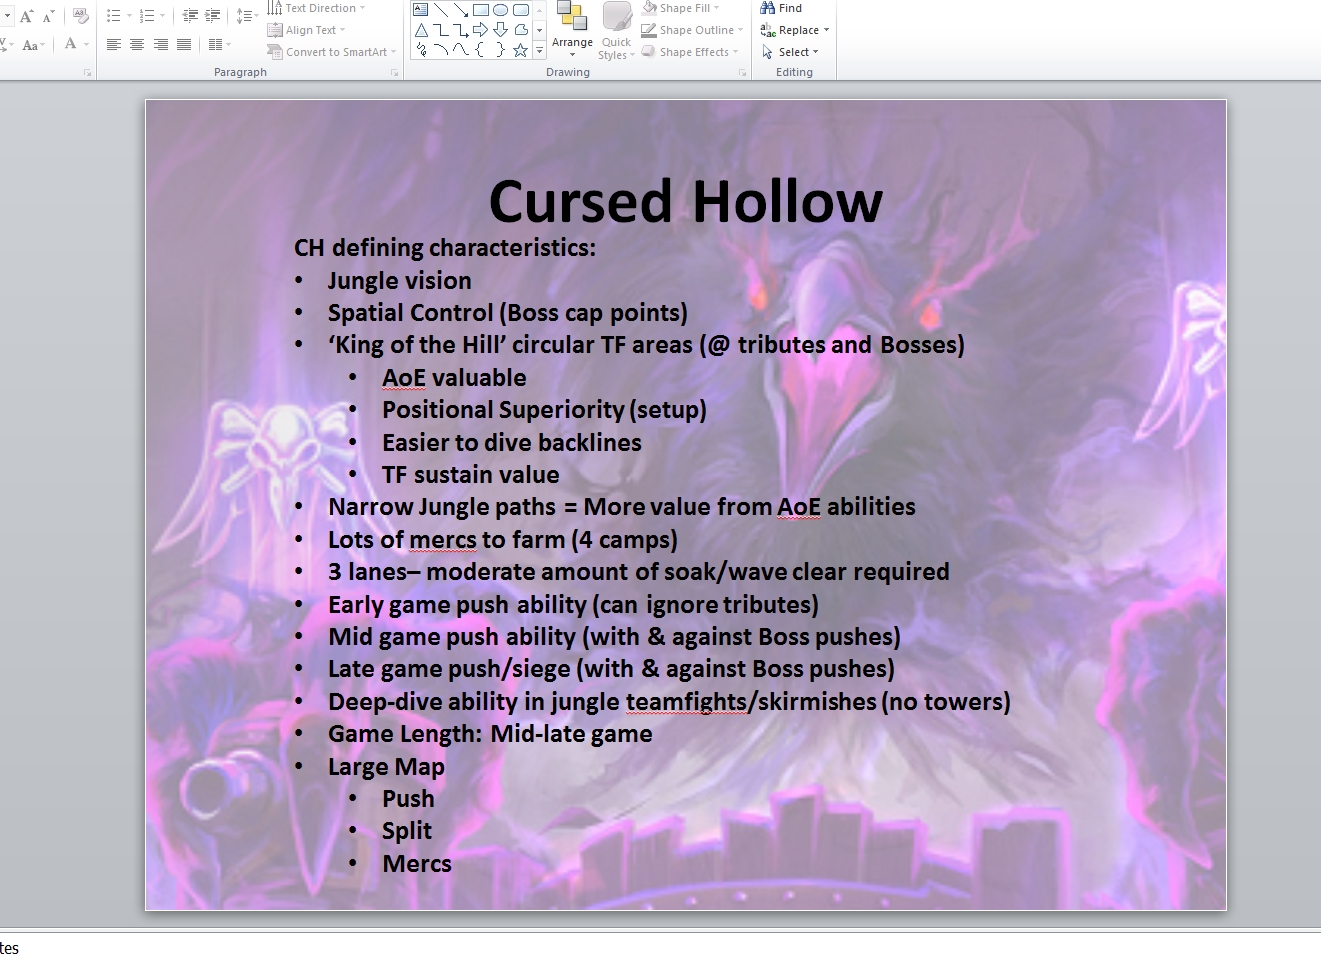Open the font color dropdown arrow
The height and width of the screenshot is (961, 1321).
[86, 44]
